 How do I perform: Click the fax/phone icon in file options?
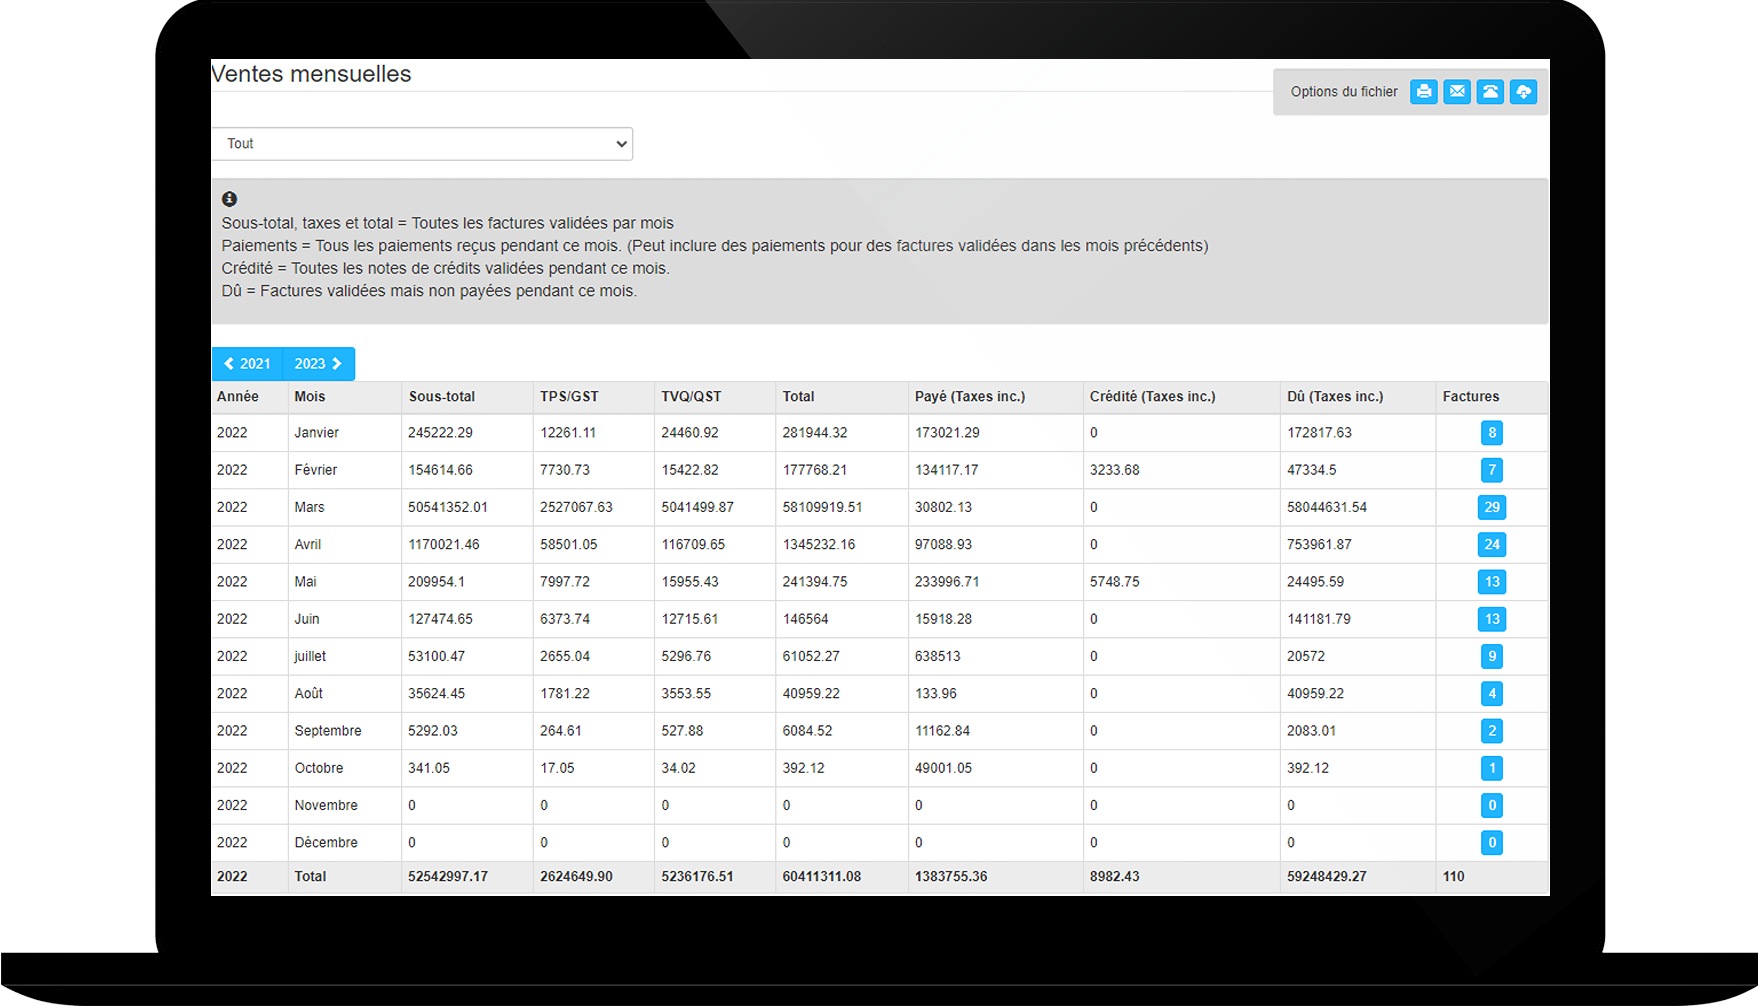coord(1490,92)
